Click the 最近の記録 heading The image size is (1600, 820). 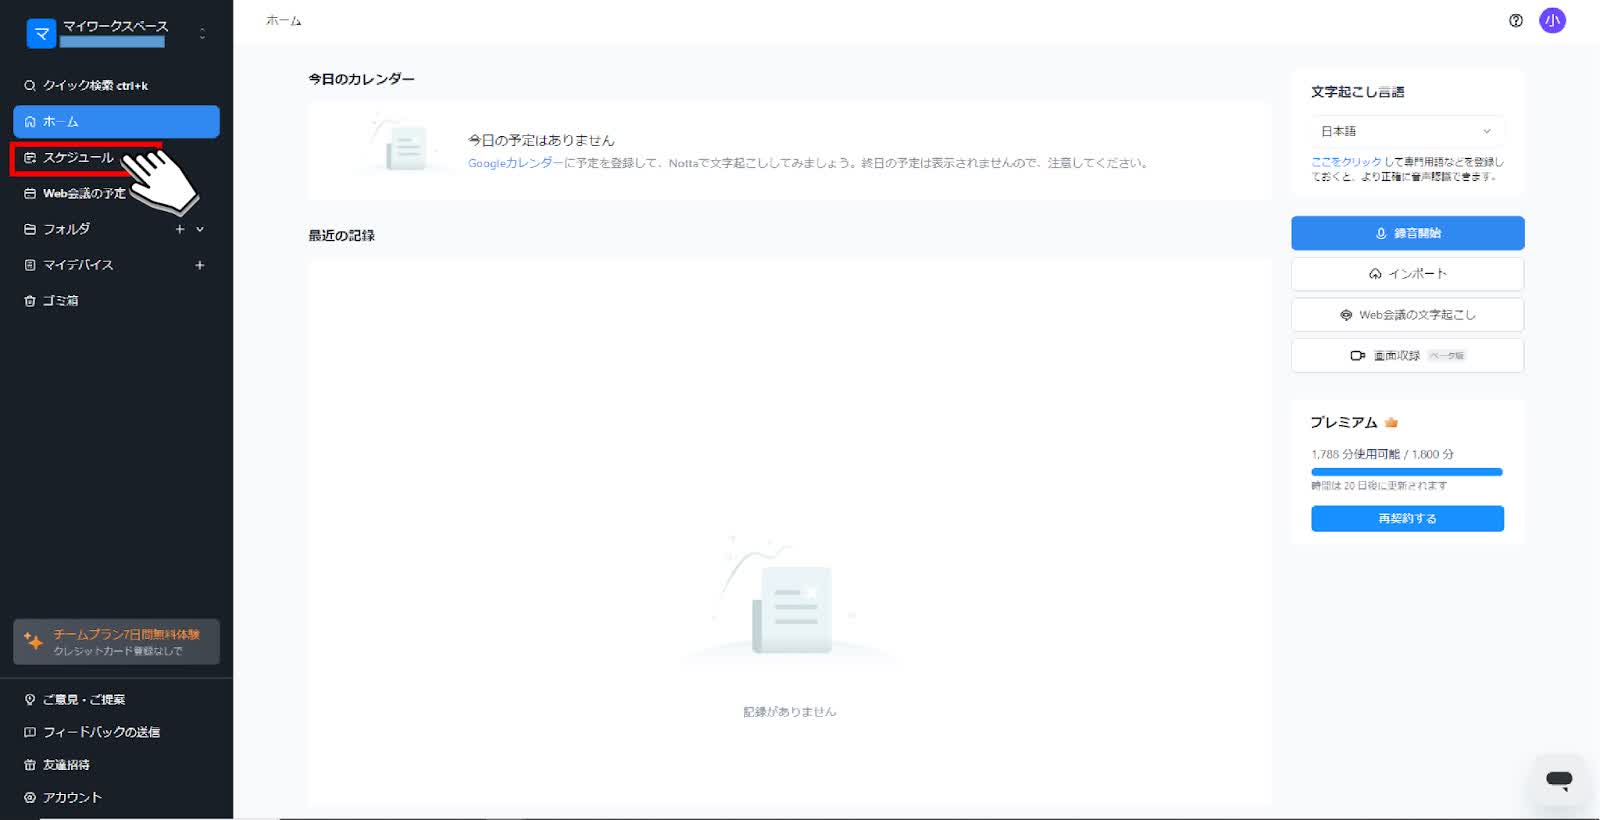coord(341,236)
